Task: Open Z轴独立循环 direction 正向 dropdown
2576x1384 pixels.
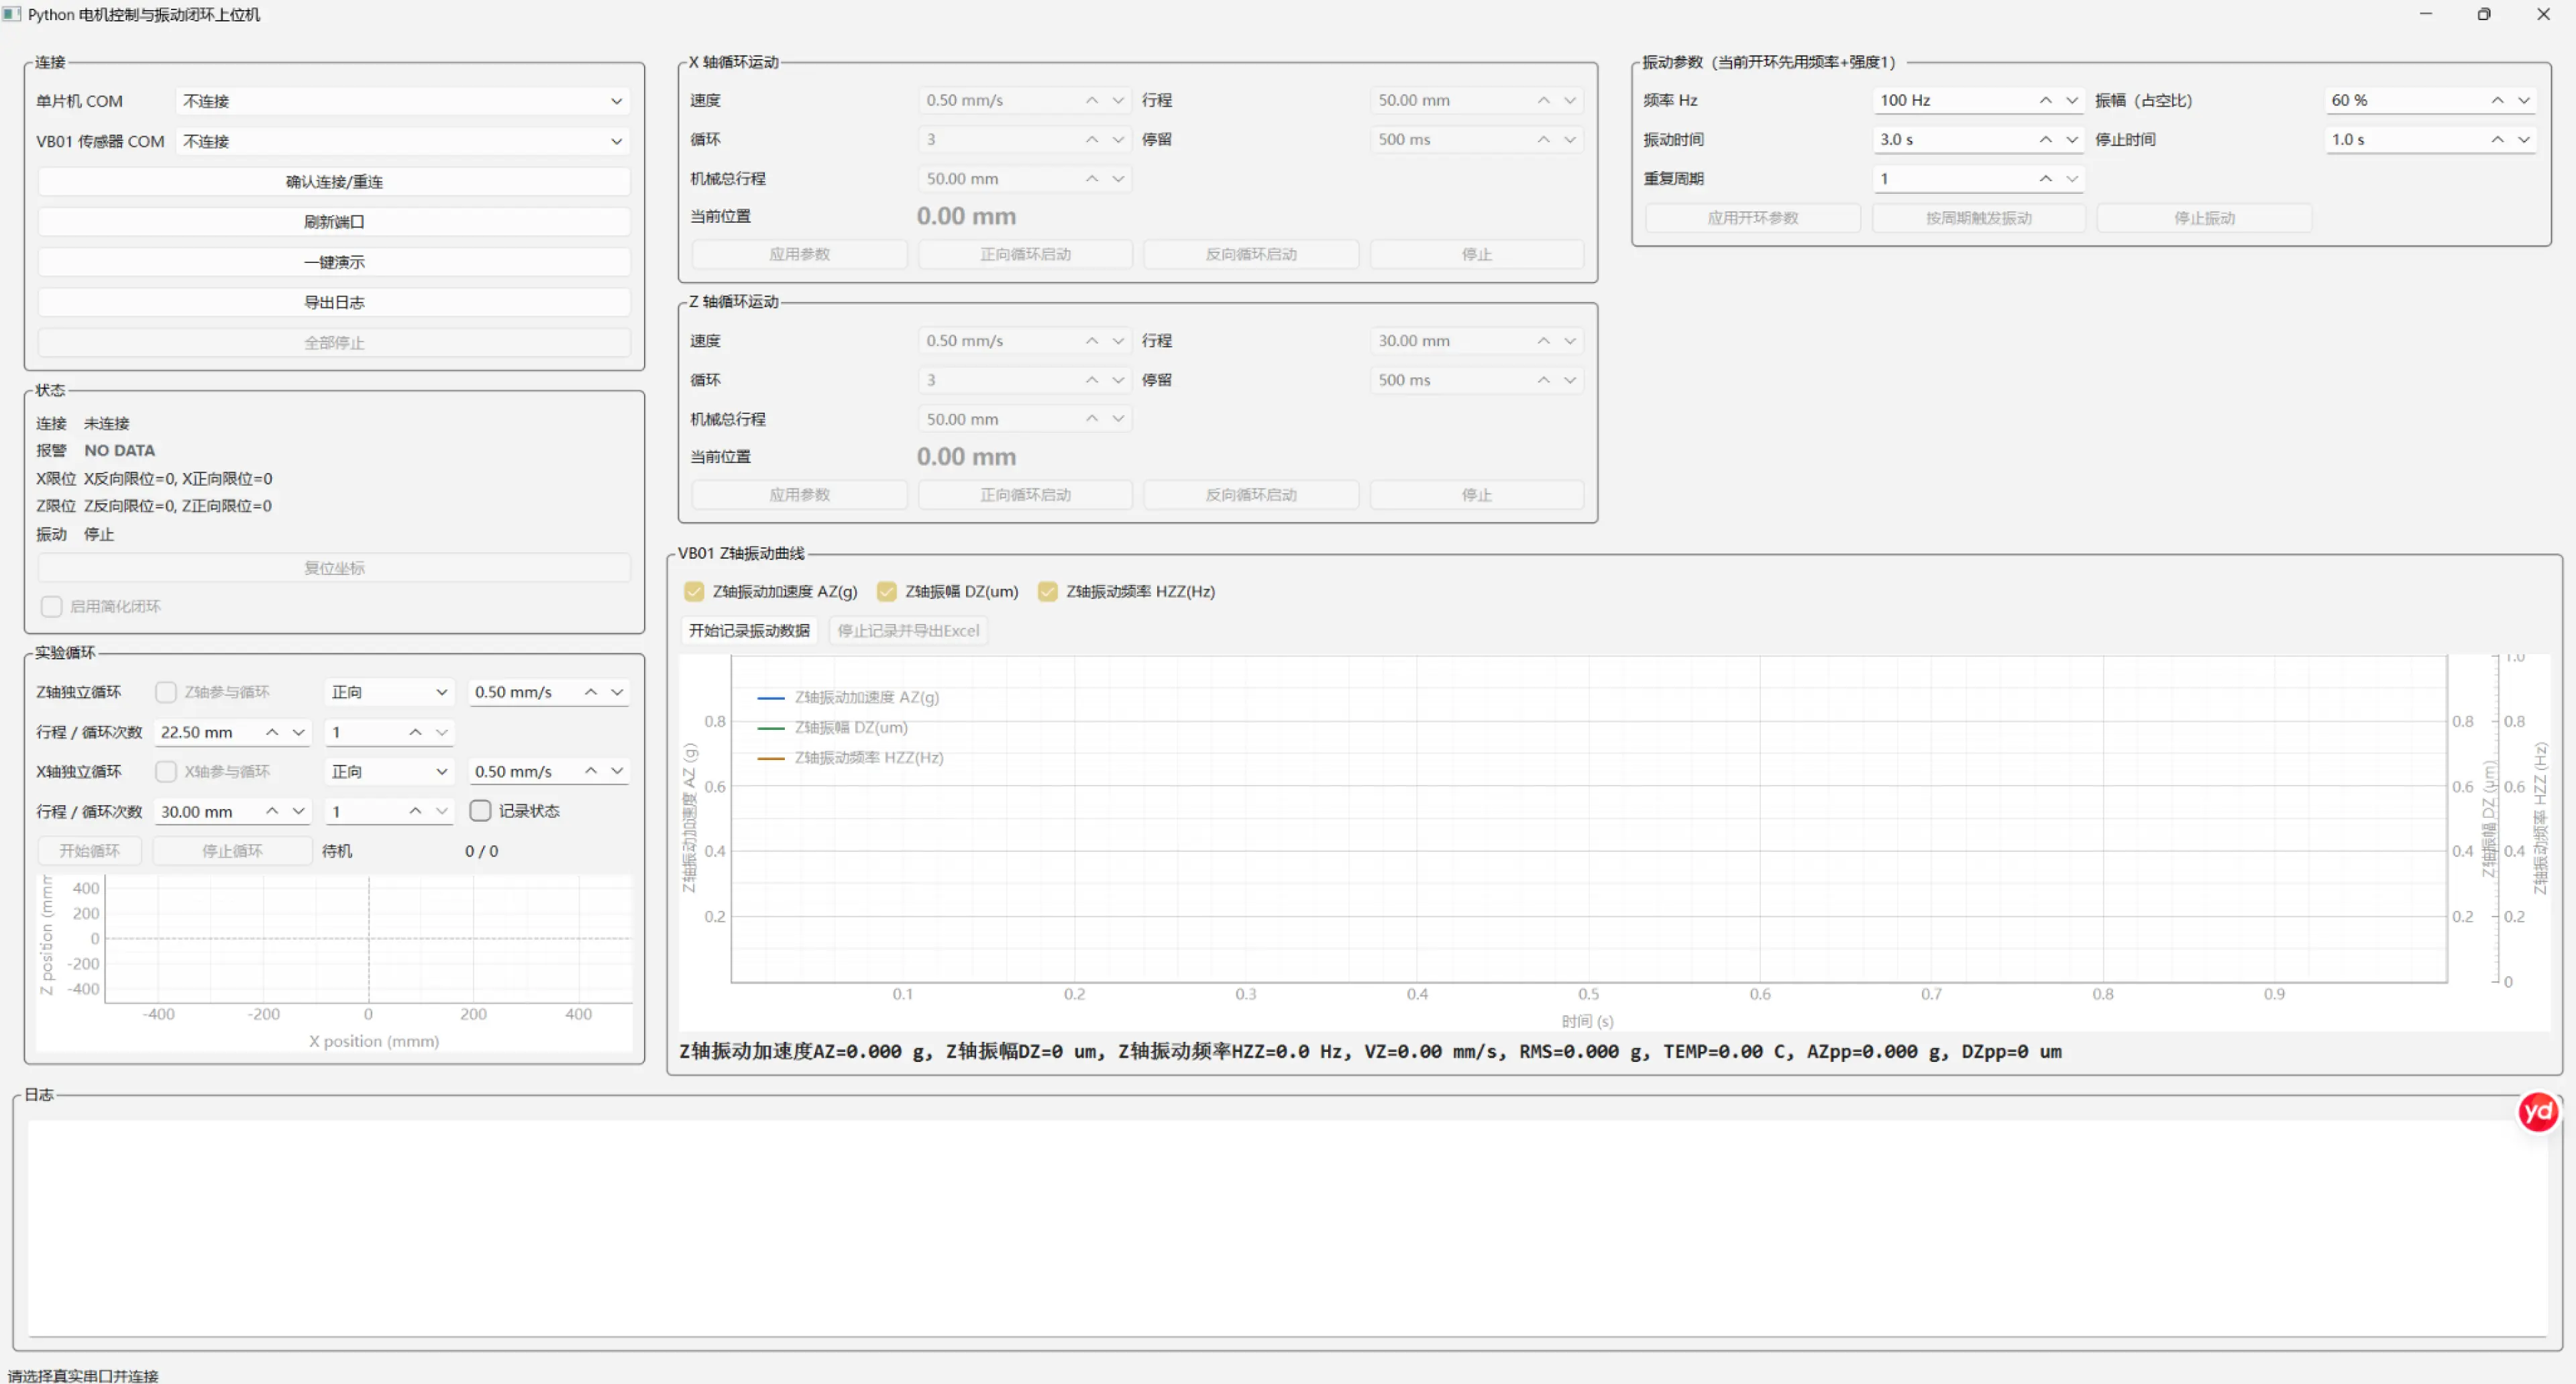Action: tap(390, 692)
